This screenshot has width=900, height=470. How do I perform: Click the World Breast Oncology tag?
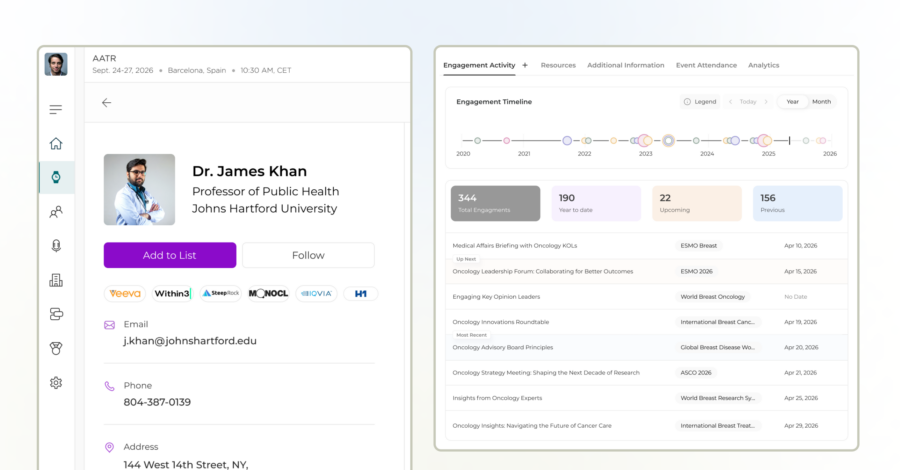tap(712, 297)
